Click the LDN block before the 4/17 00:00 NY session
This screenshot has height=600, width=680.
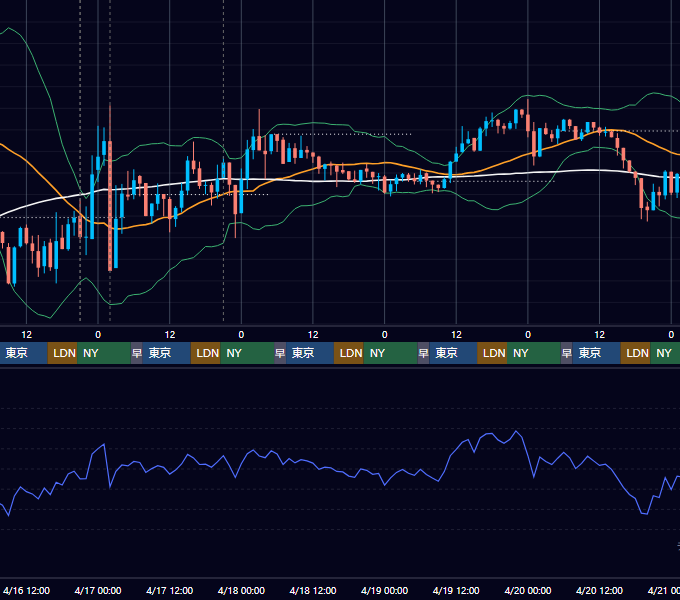coord(62,353)
